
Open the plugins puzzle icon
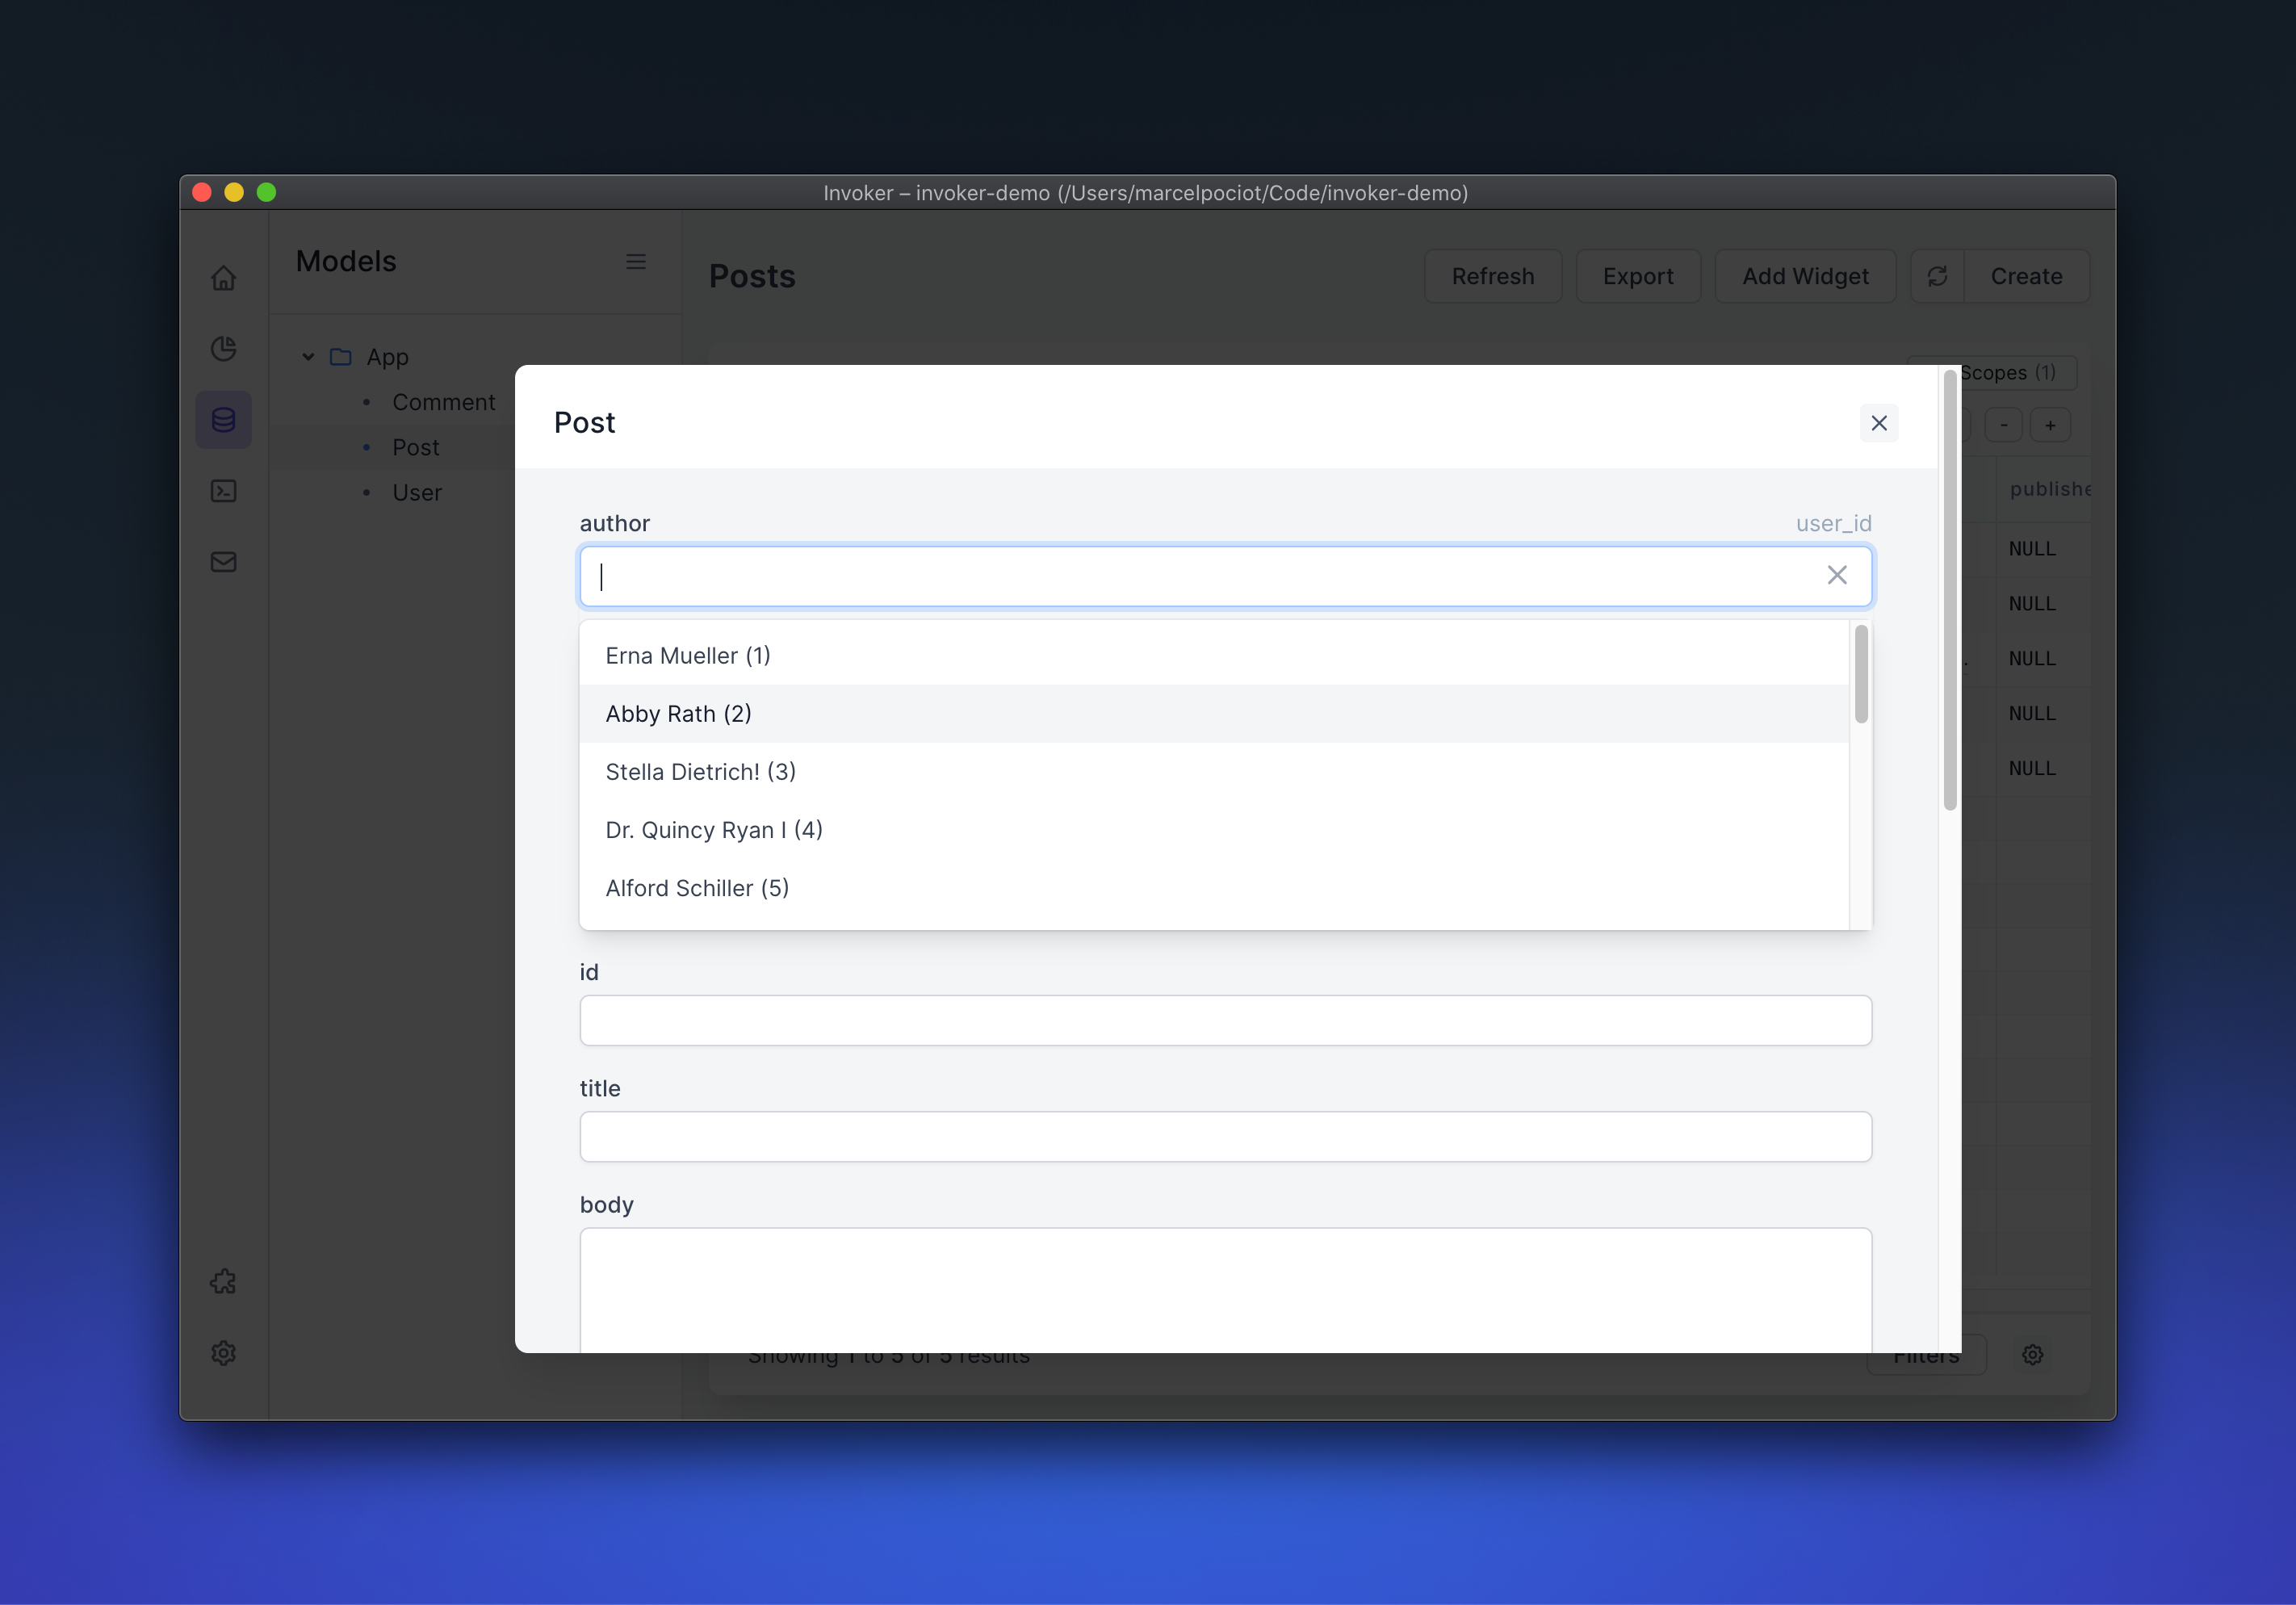point(223,1282)
